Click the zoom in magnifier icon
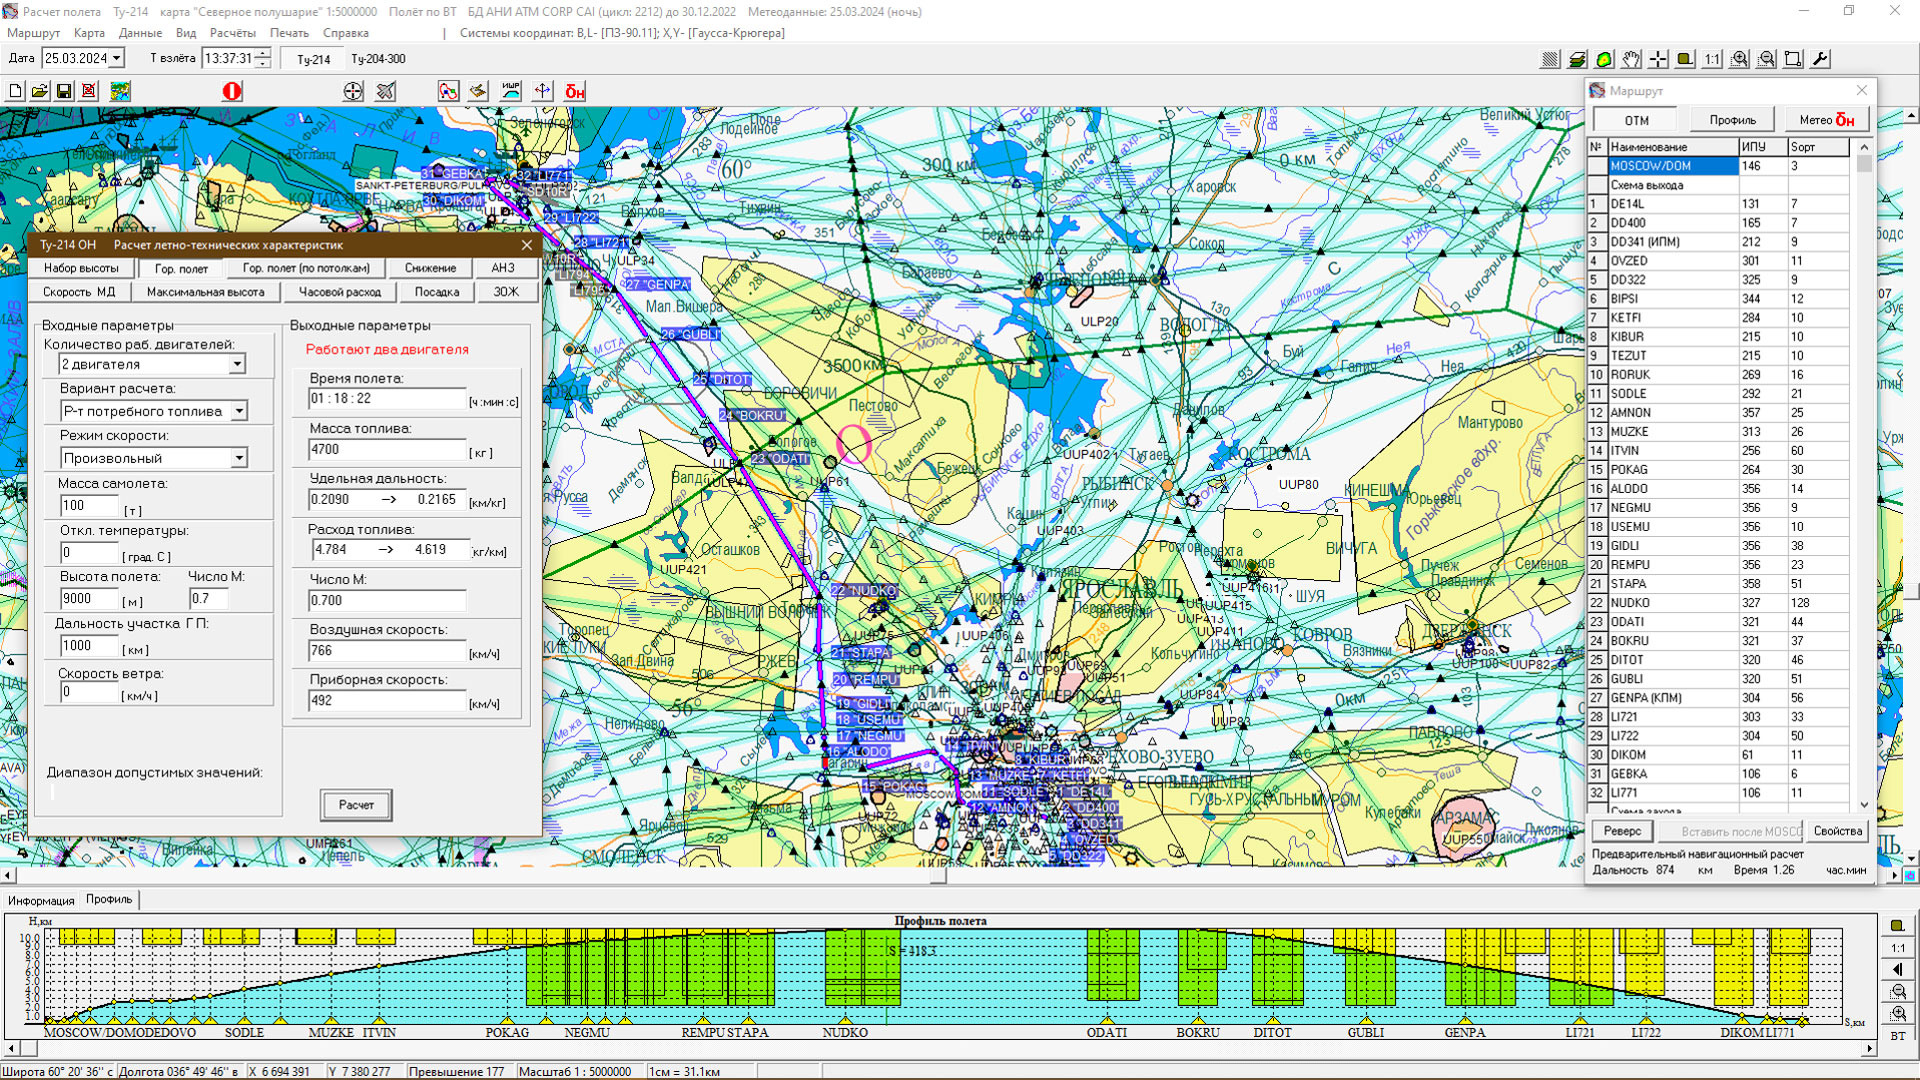This screenshot has width=1920, height=1080. (1740, 59)
